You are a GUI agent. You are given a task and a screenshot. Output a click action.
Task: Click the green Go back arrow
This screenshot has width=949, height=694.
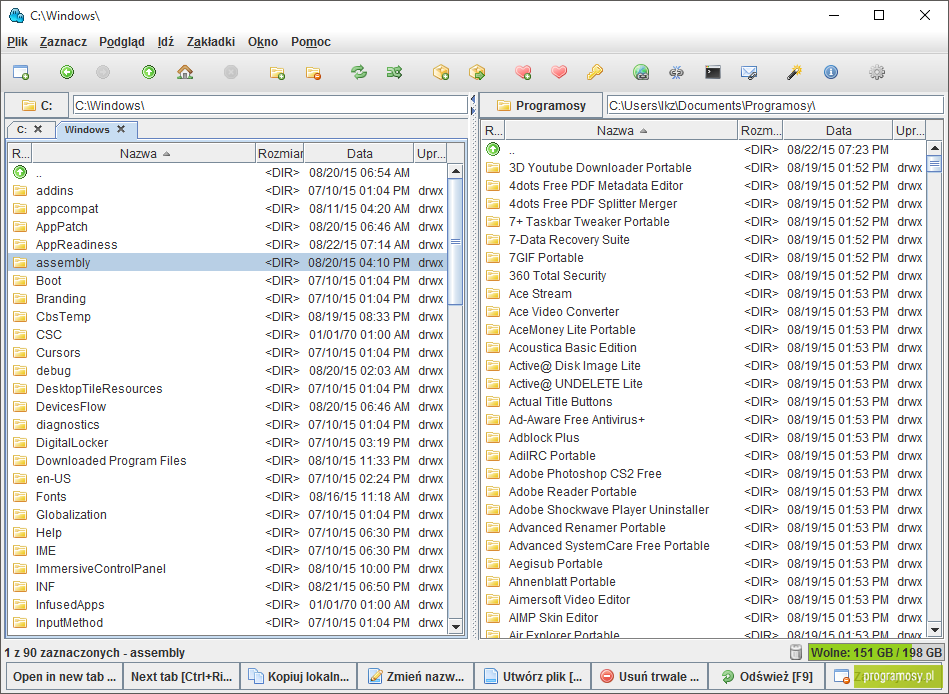pyautogui.click(x=67, y=73)
